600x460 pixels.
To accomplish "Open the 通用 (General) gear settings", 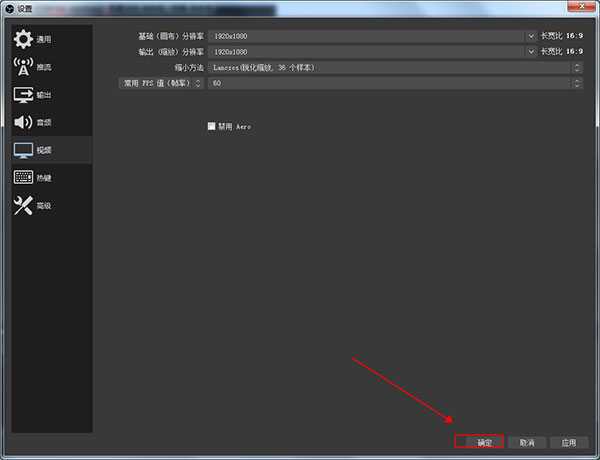I will pyautogui.click(x=52, y=39).
